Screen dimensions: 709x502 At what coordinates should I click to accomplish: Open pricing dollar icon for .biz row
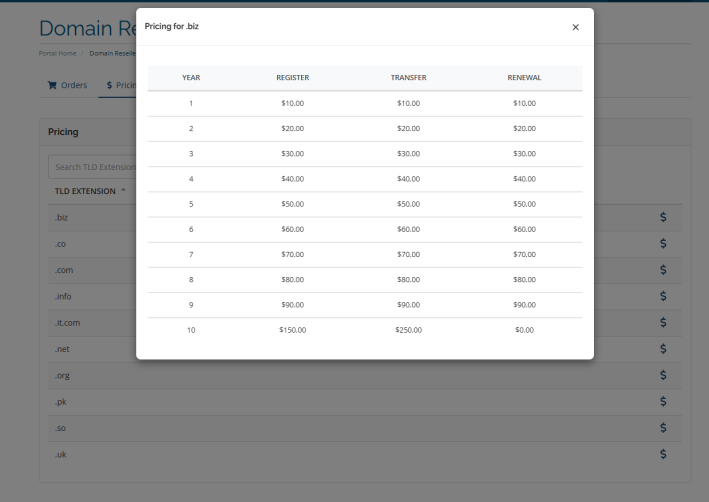click(x=663, y=217)
